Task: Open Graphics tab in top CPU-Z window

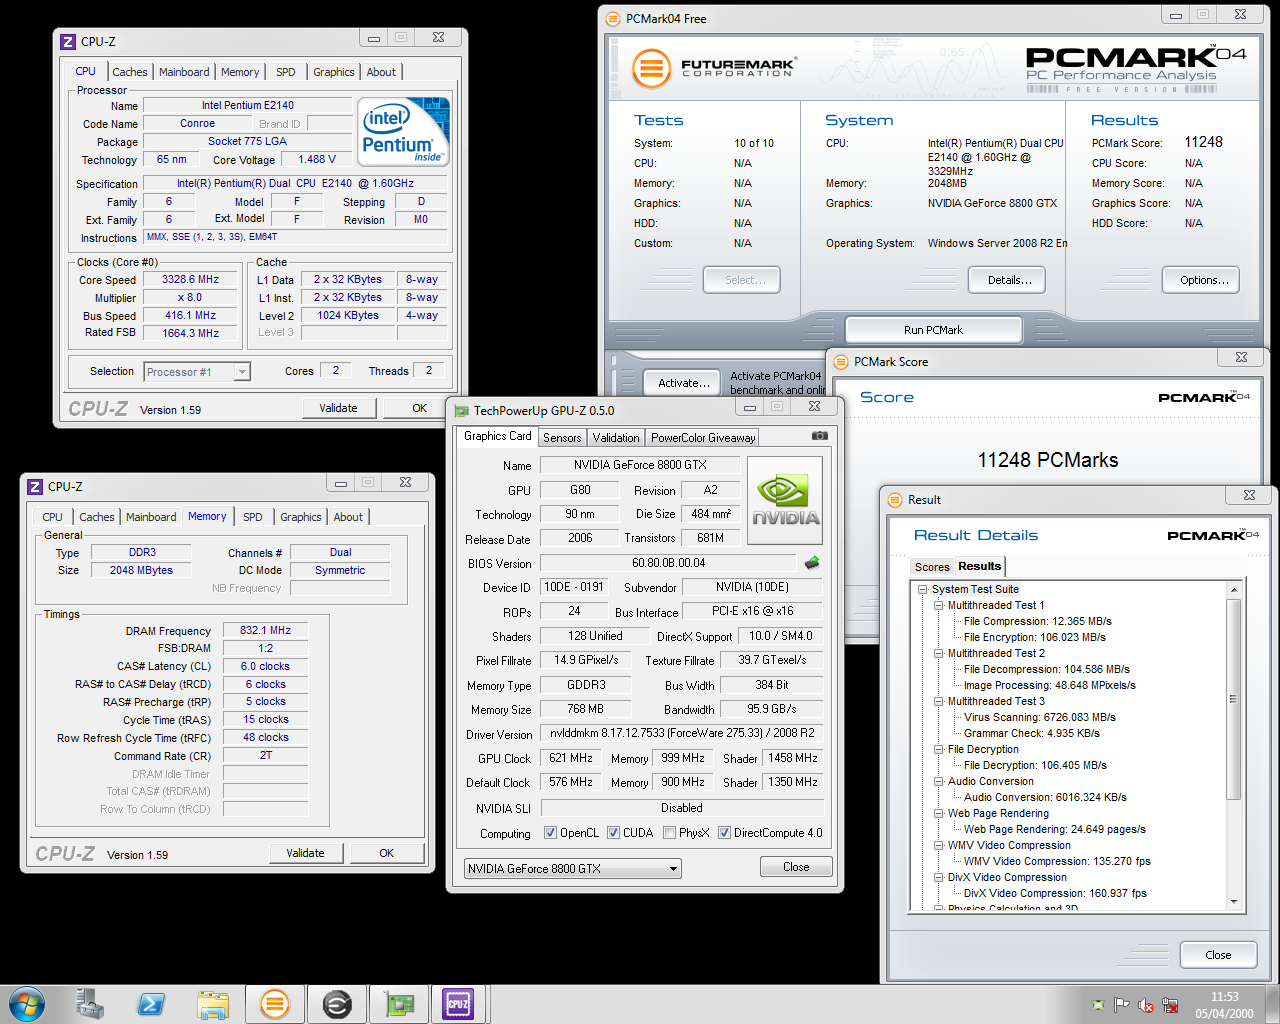Action: point(333,72)
